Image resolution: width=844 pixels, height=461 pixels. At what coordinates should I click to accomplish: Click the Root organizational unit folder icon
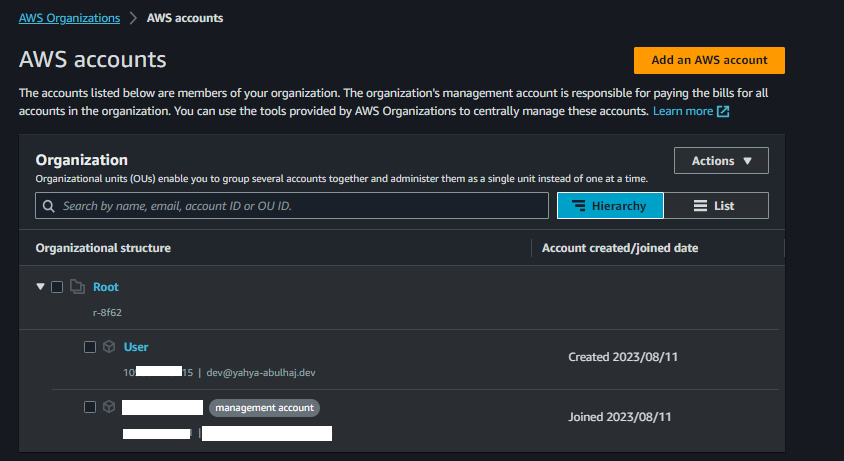[x=78, y=287]
